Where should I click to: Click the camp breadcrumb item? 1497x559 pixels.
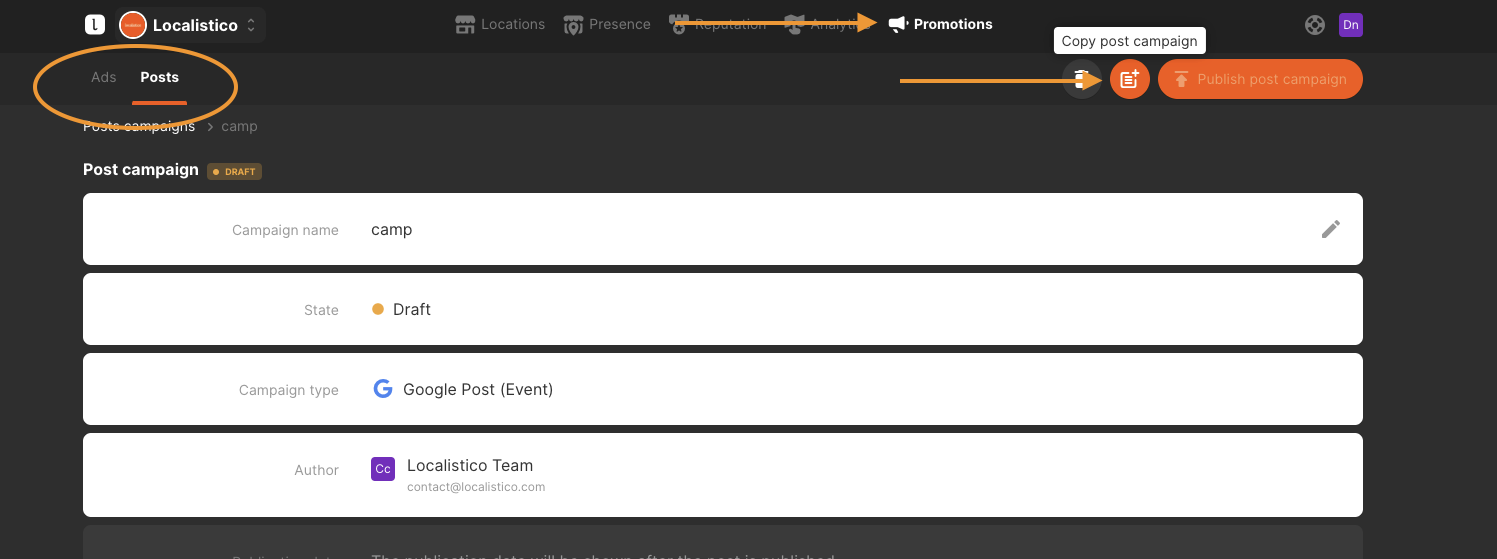pyautogui.click(x=239, y=126)
